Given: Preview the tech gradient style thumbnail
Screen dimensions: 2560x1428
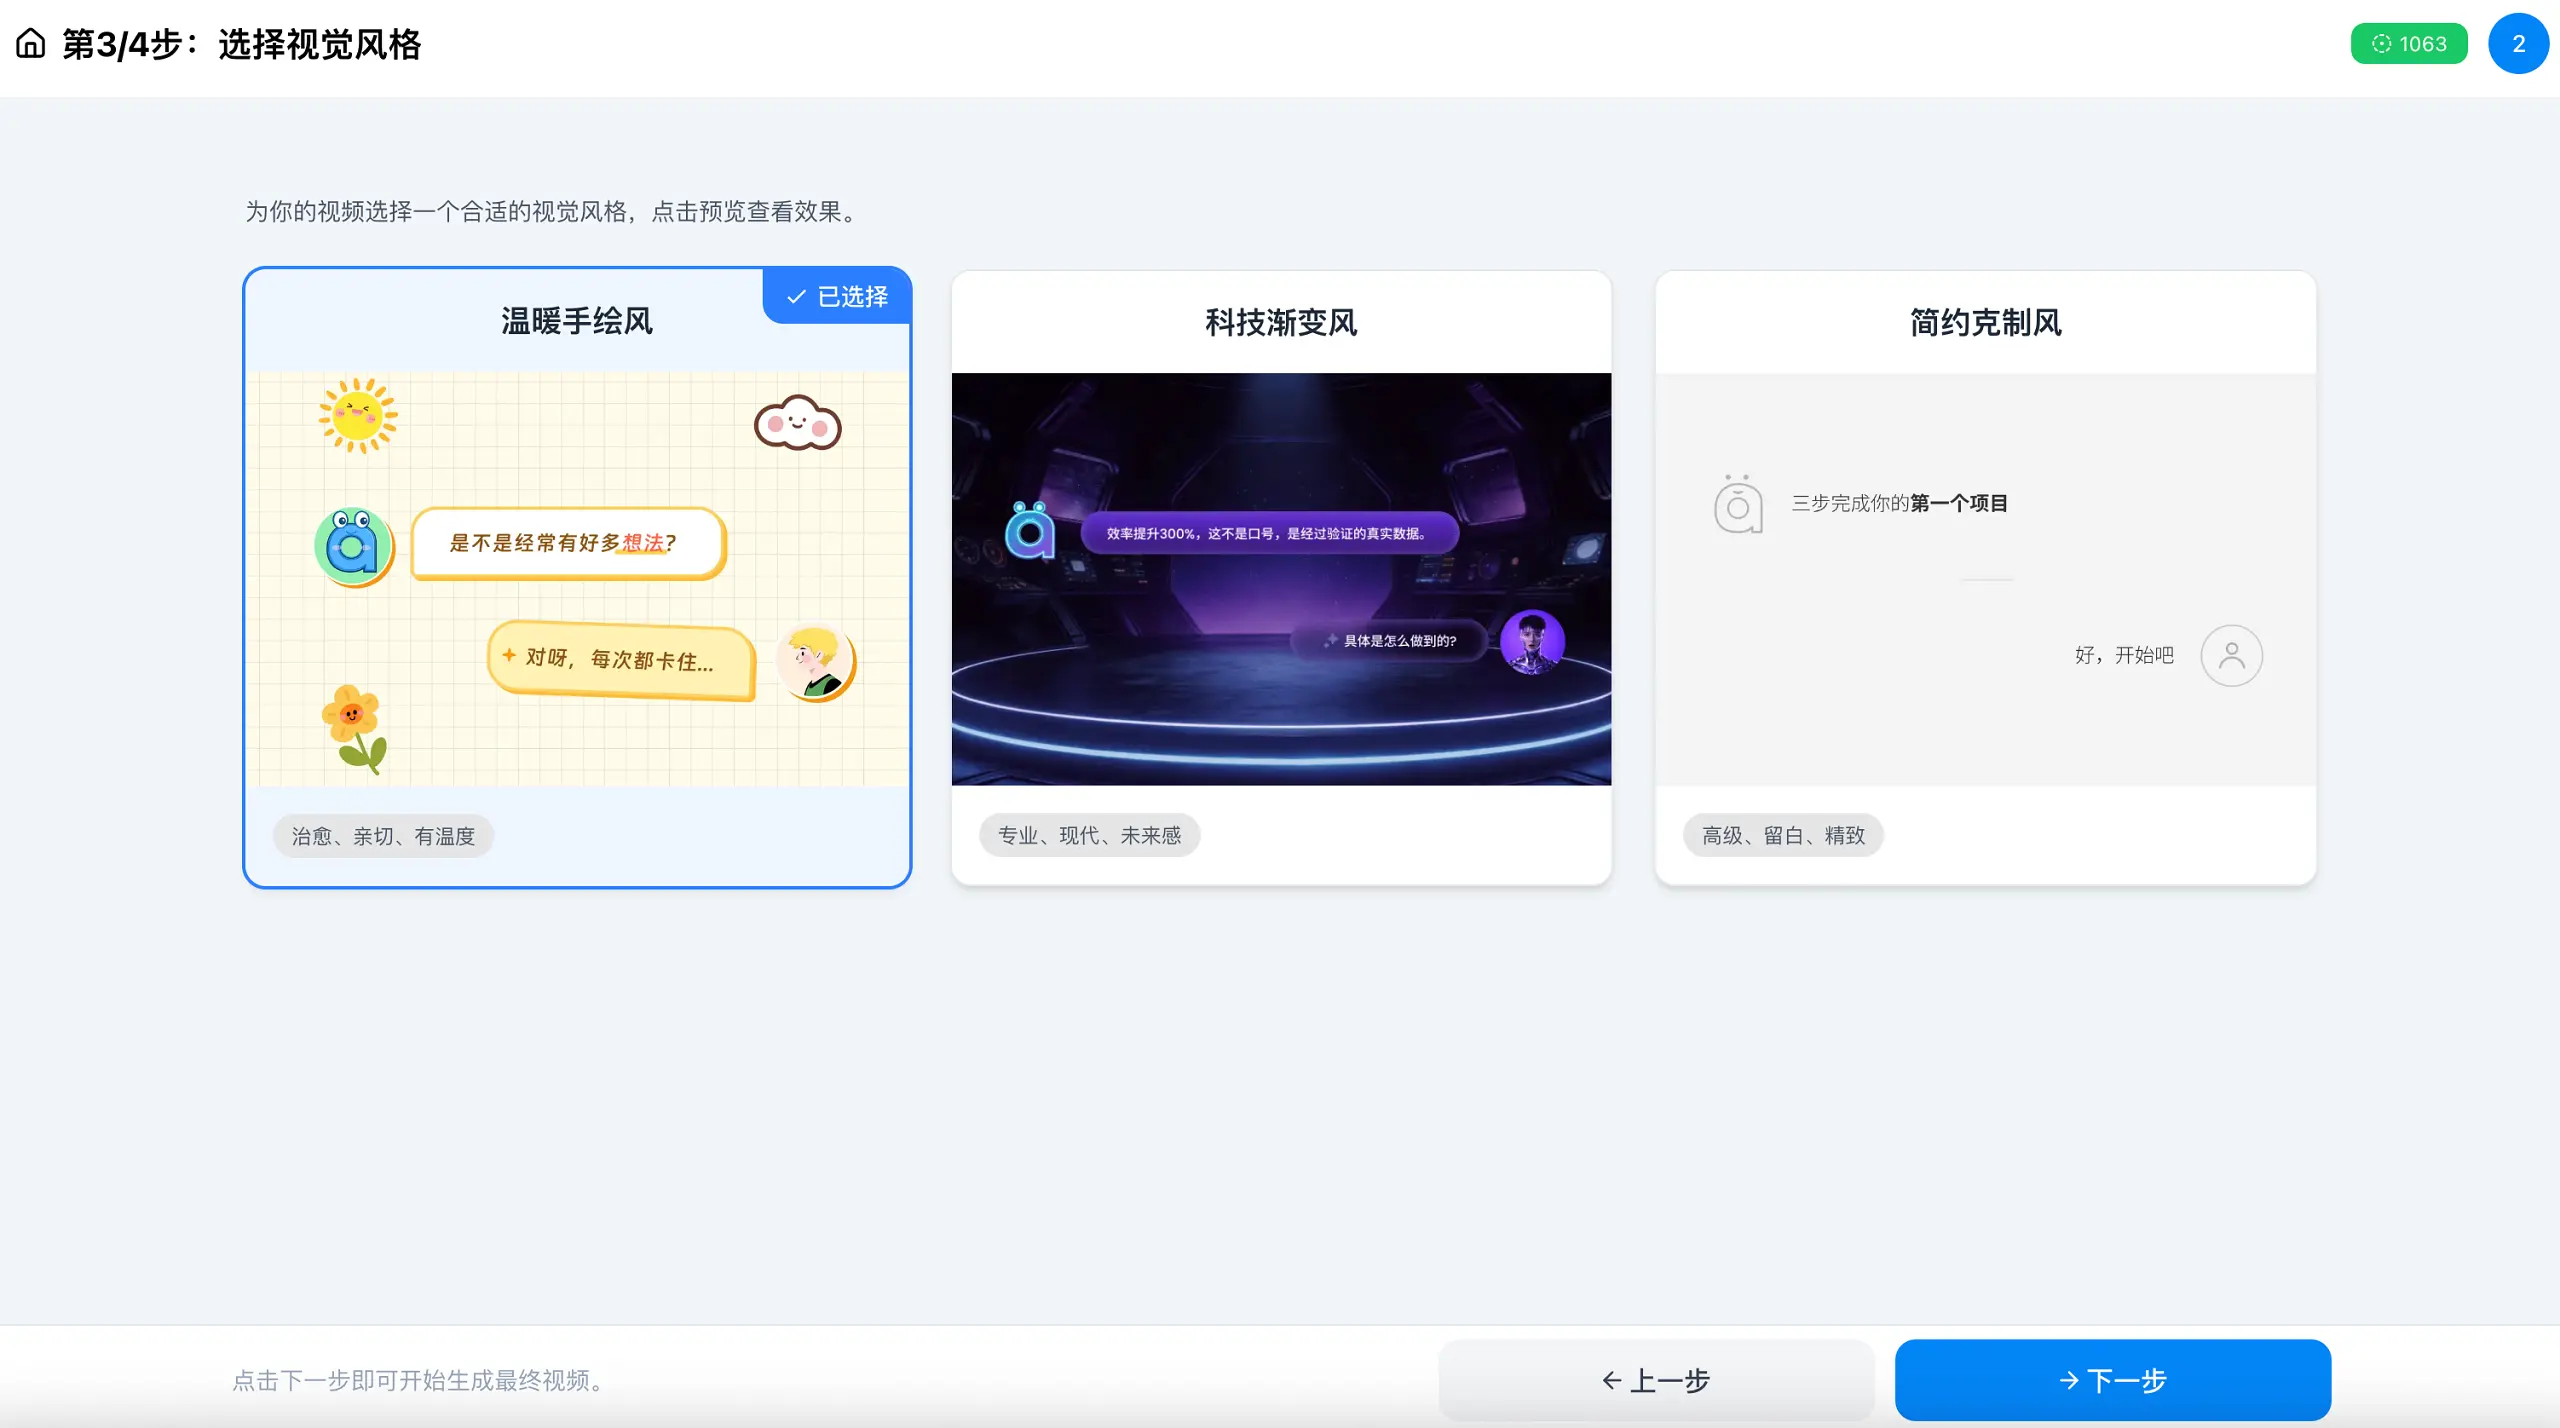Looking at the screenshot, I should 1281,579.
